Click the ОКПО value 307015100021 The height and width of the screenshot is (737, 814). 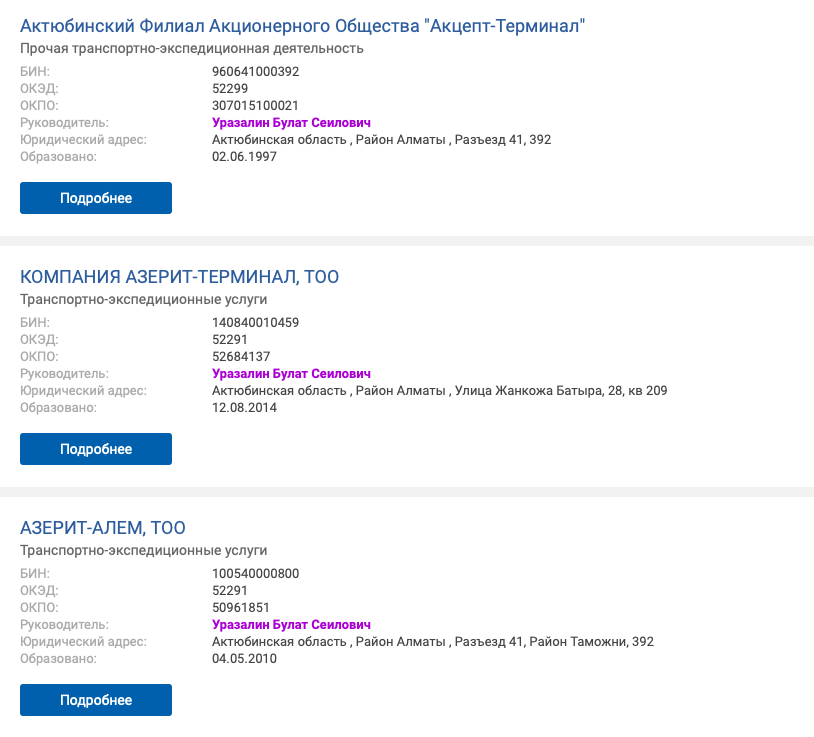point(255,106)
